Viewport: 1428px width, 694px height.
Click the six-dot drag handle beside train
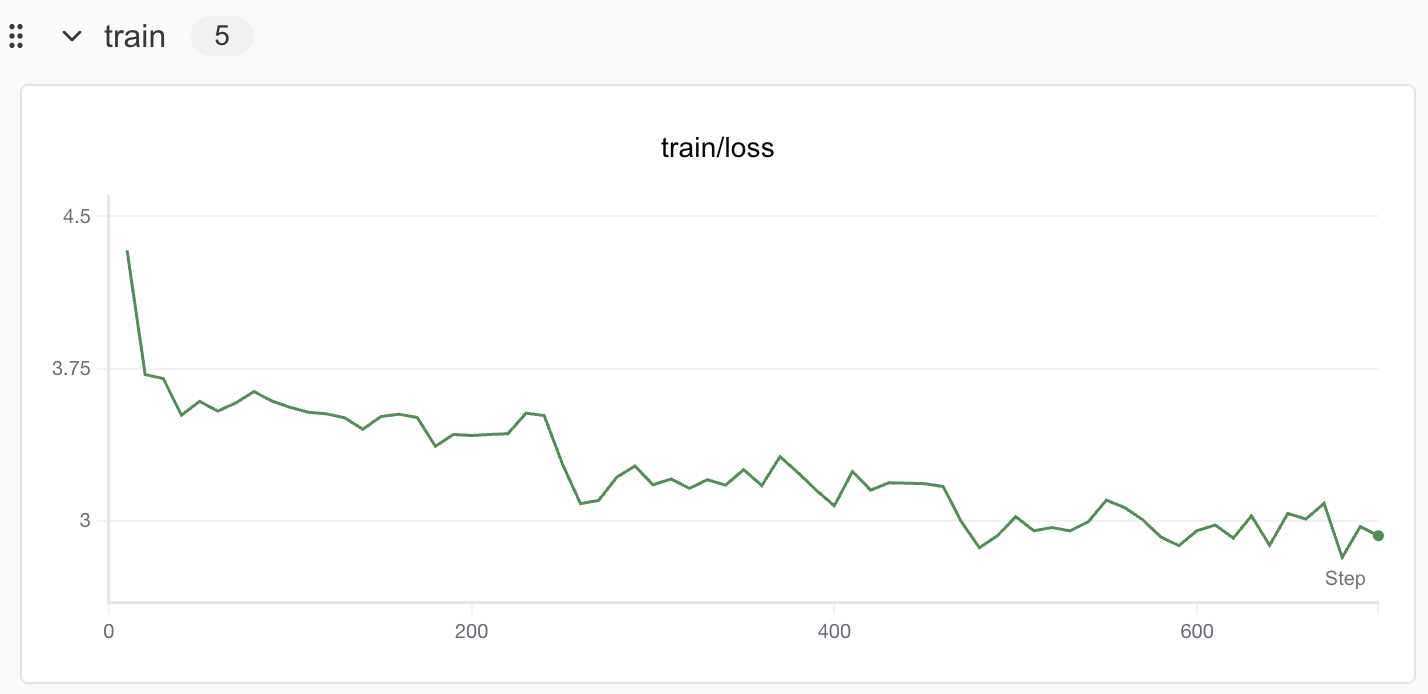click(15, 37)
